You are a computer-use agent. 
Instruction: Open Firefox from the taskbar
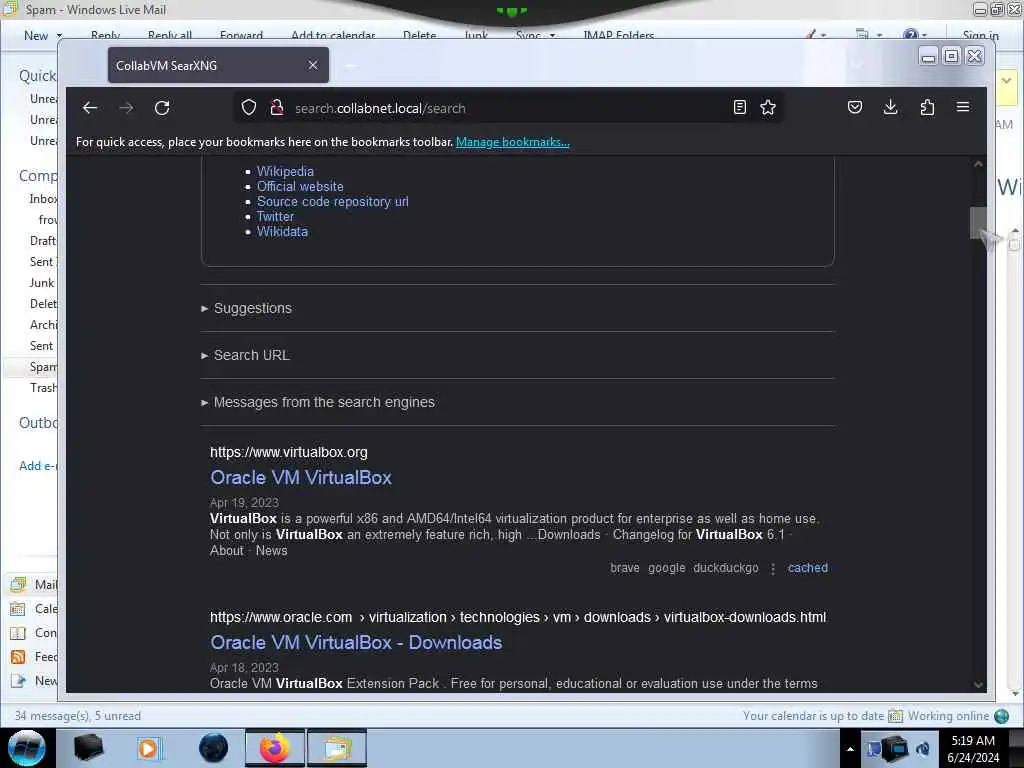click(x=275, y=748)
